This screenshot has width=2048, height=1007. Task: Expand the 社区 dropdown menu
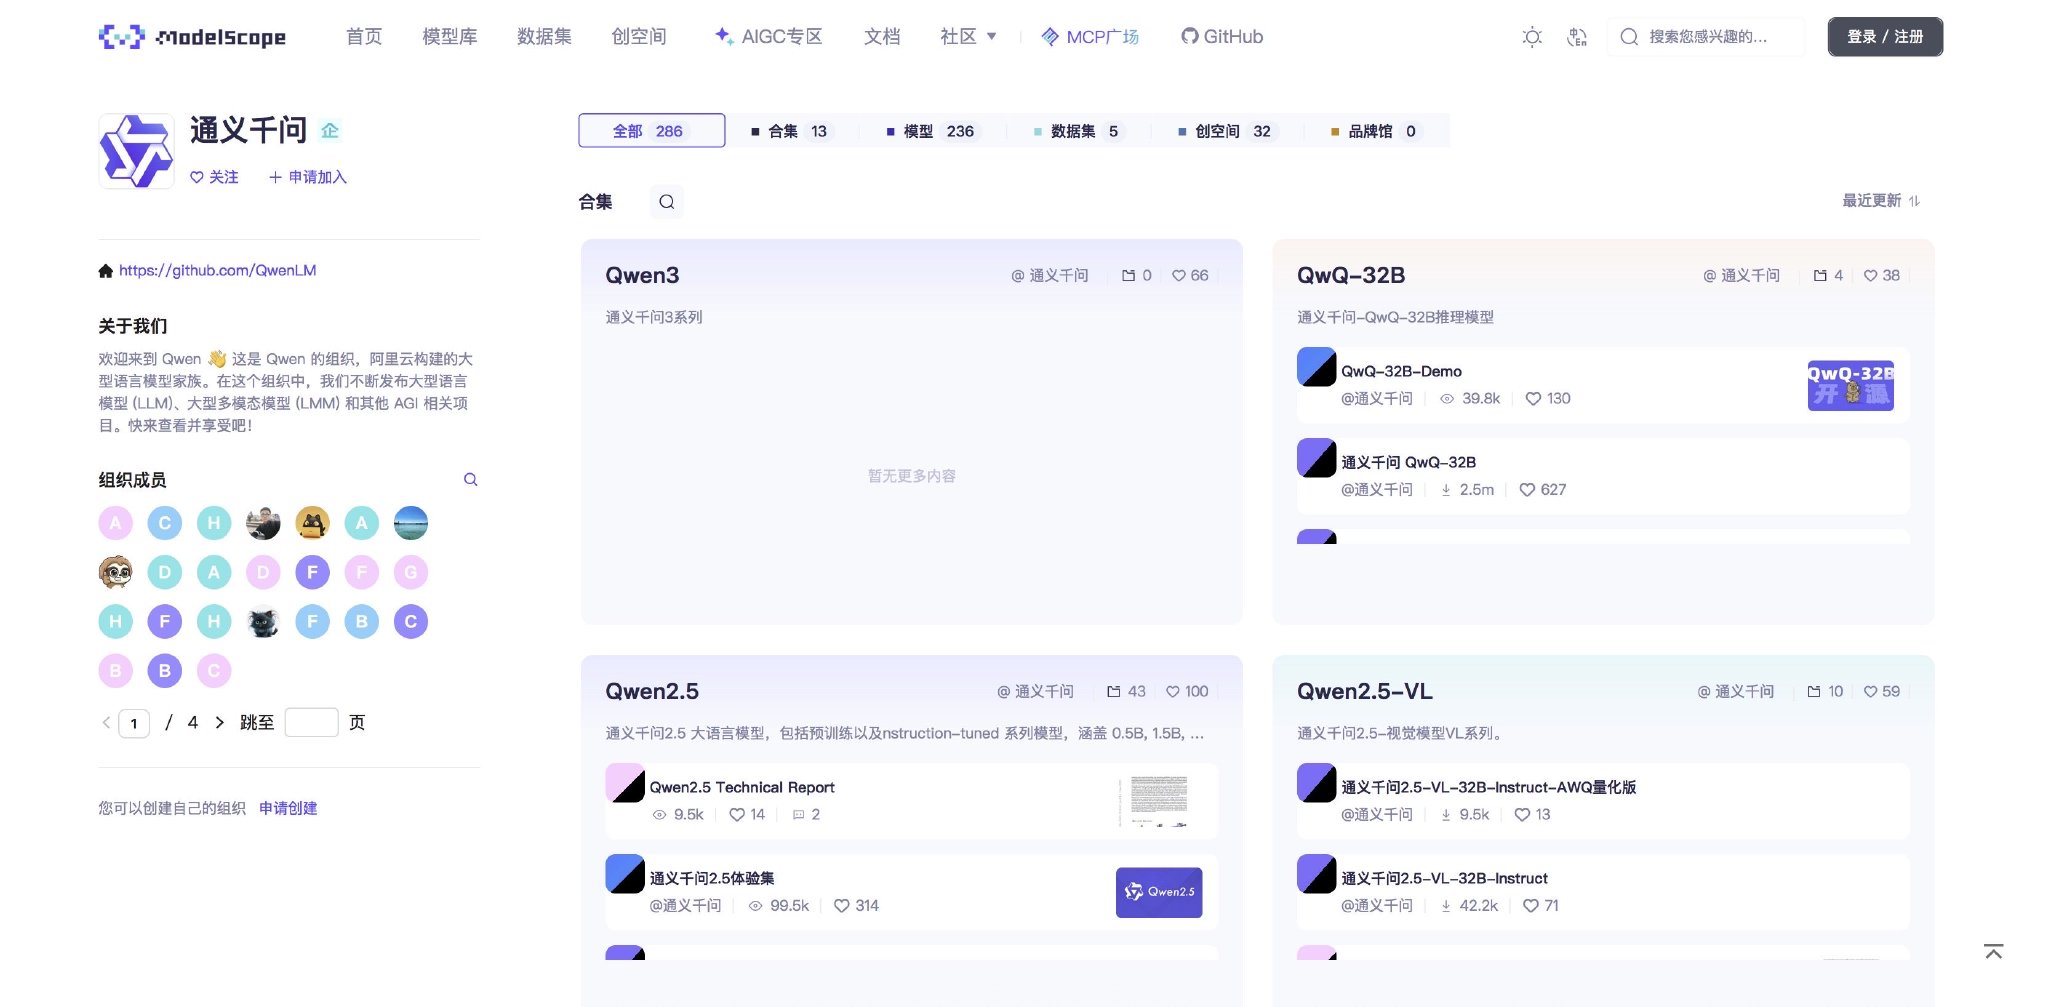click(968, 37)
